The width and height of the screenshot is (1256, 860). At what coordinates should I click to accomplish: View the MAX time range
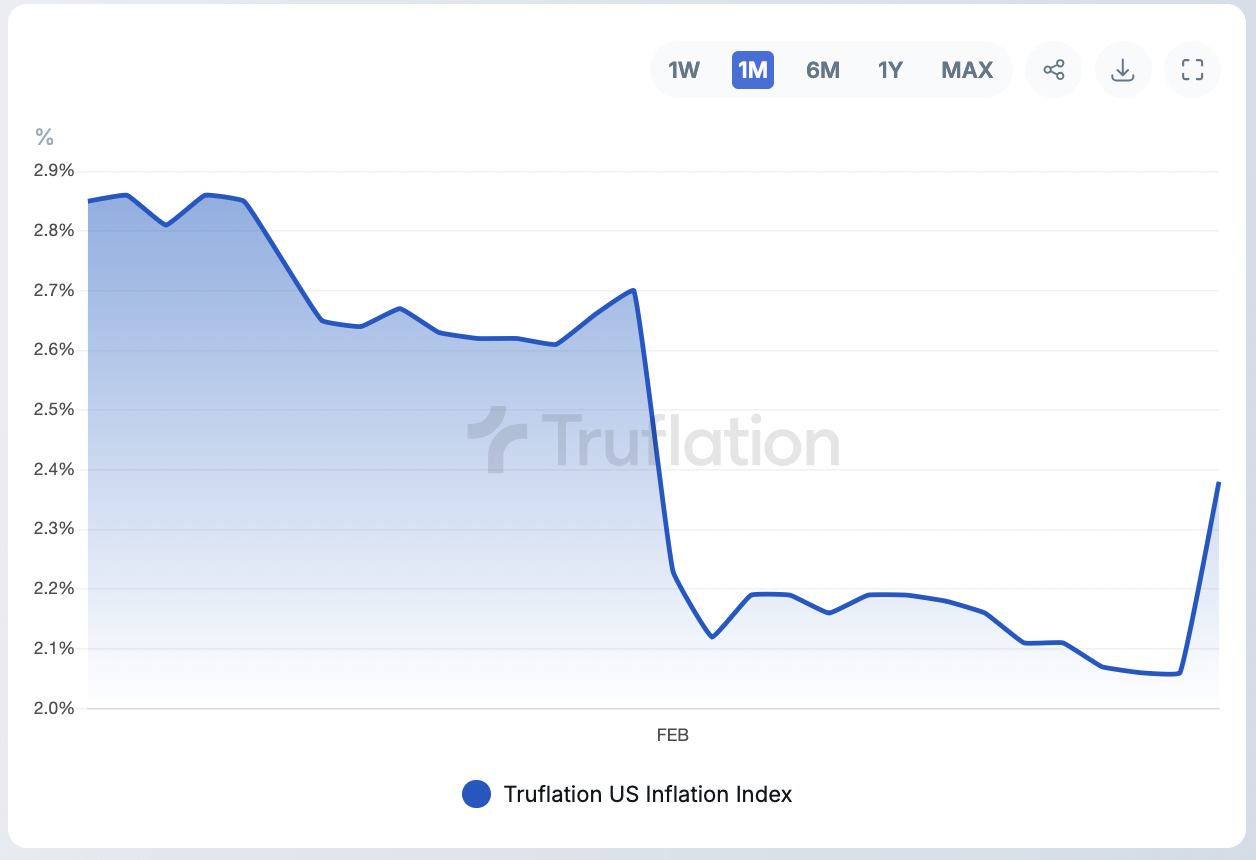tap(967, 70)
